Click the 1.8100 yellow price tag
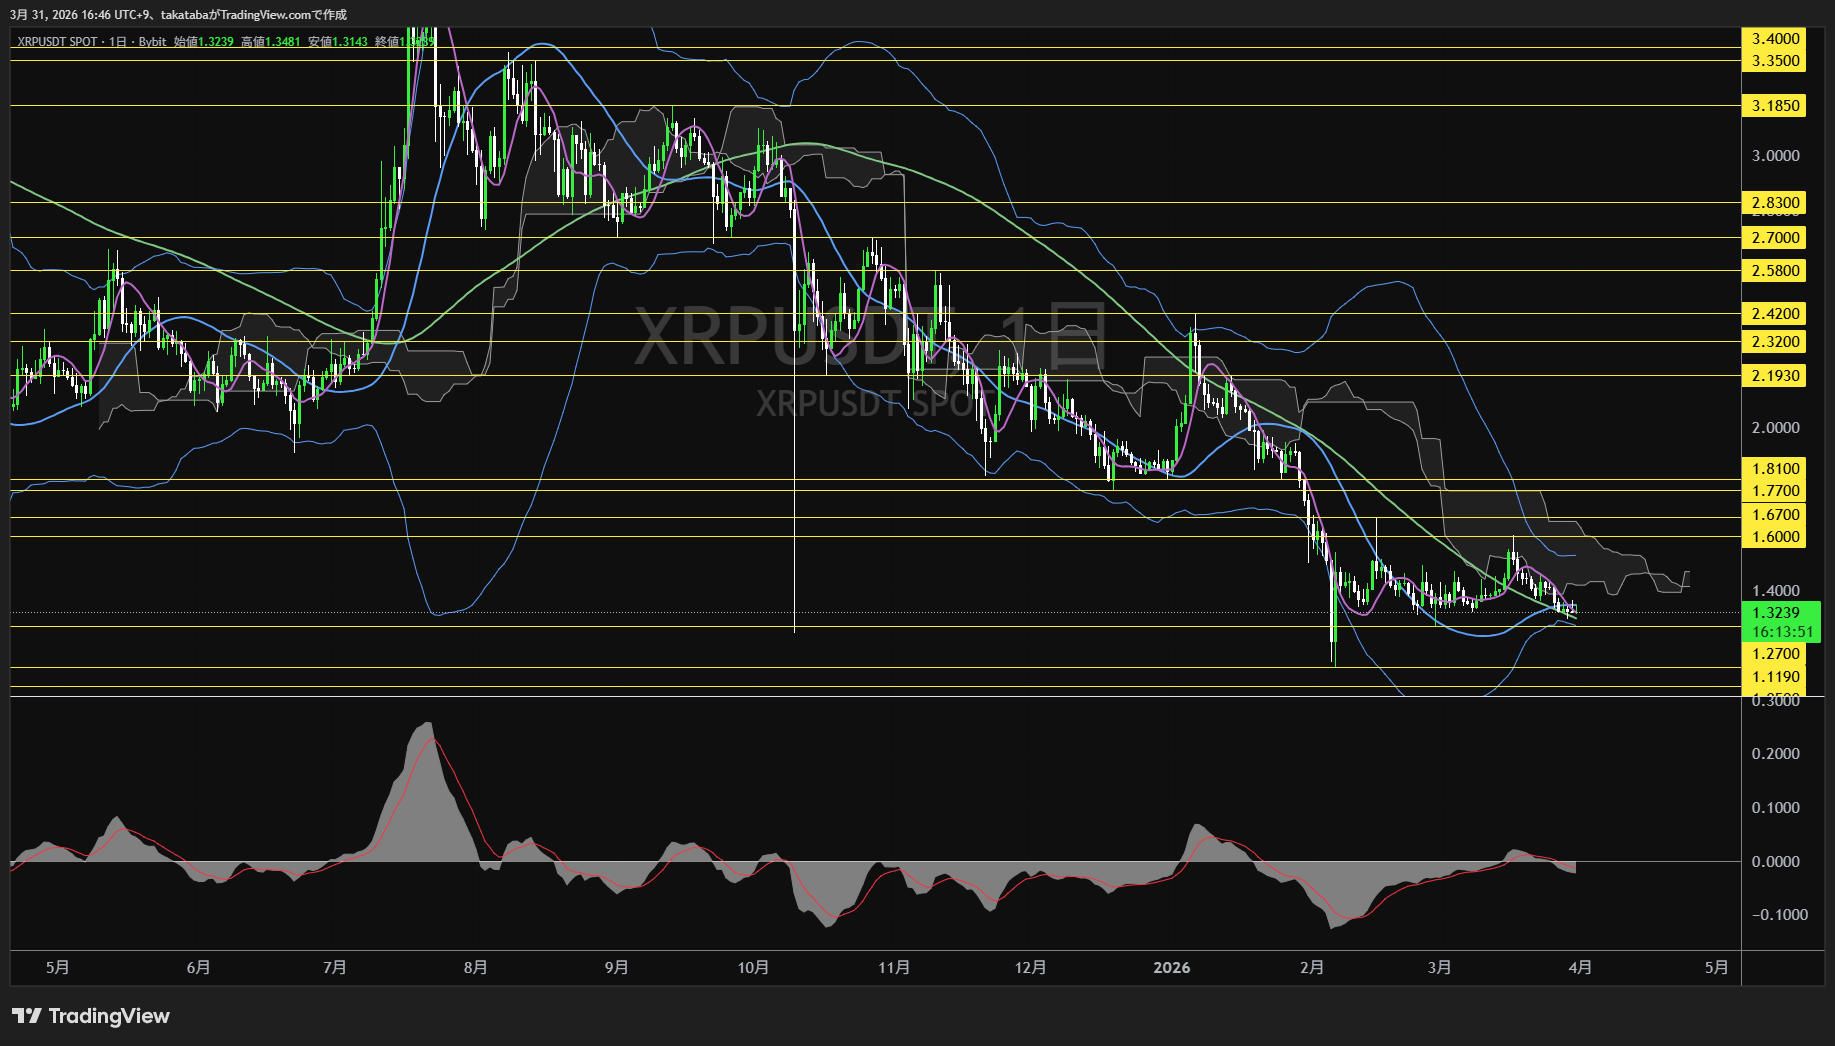Viewport: 1835px width, 1046px height. pos(1775,469)
